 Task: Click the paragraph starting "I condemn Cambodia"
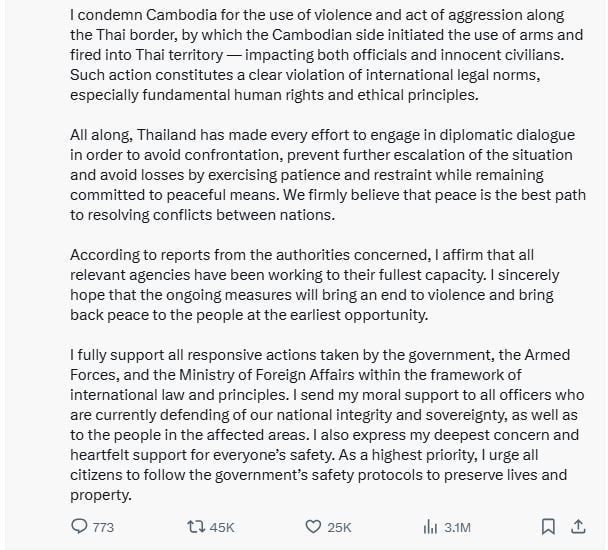[x=326, y=55]
